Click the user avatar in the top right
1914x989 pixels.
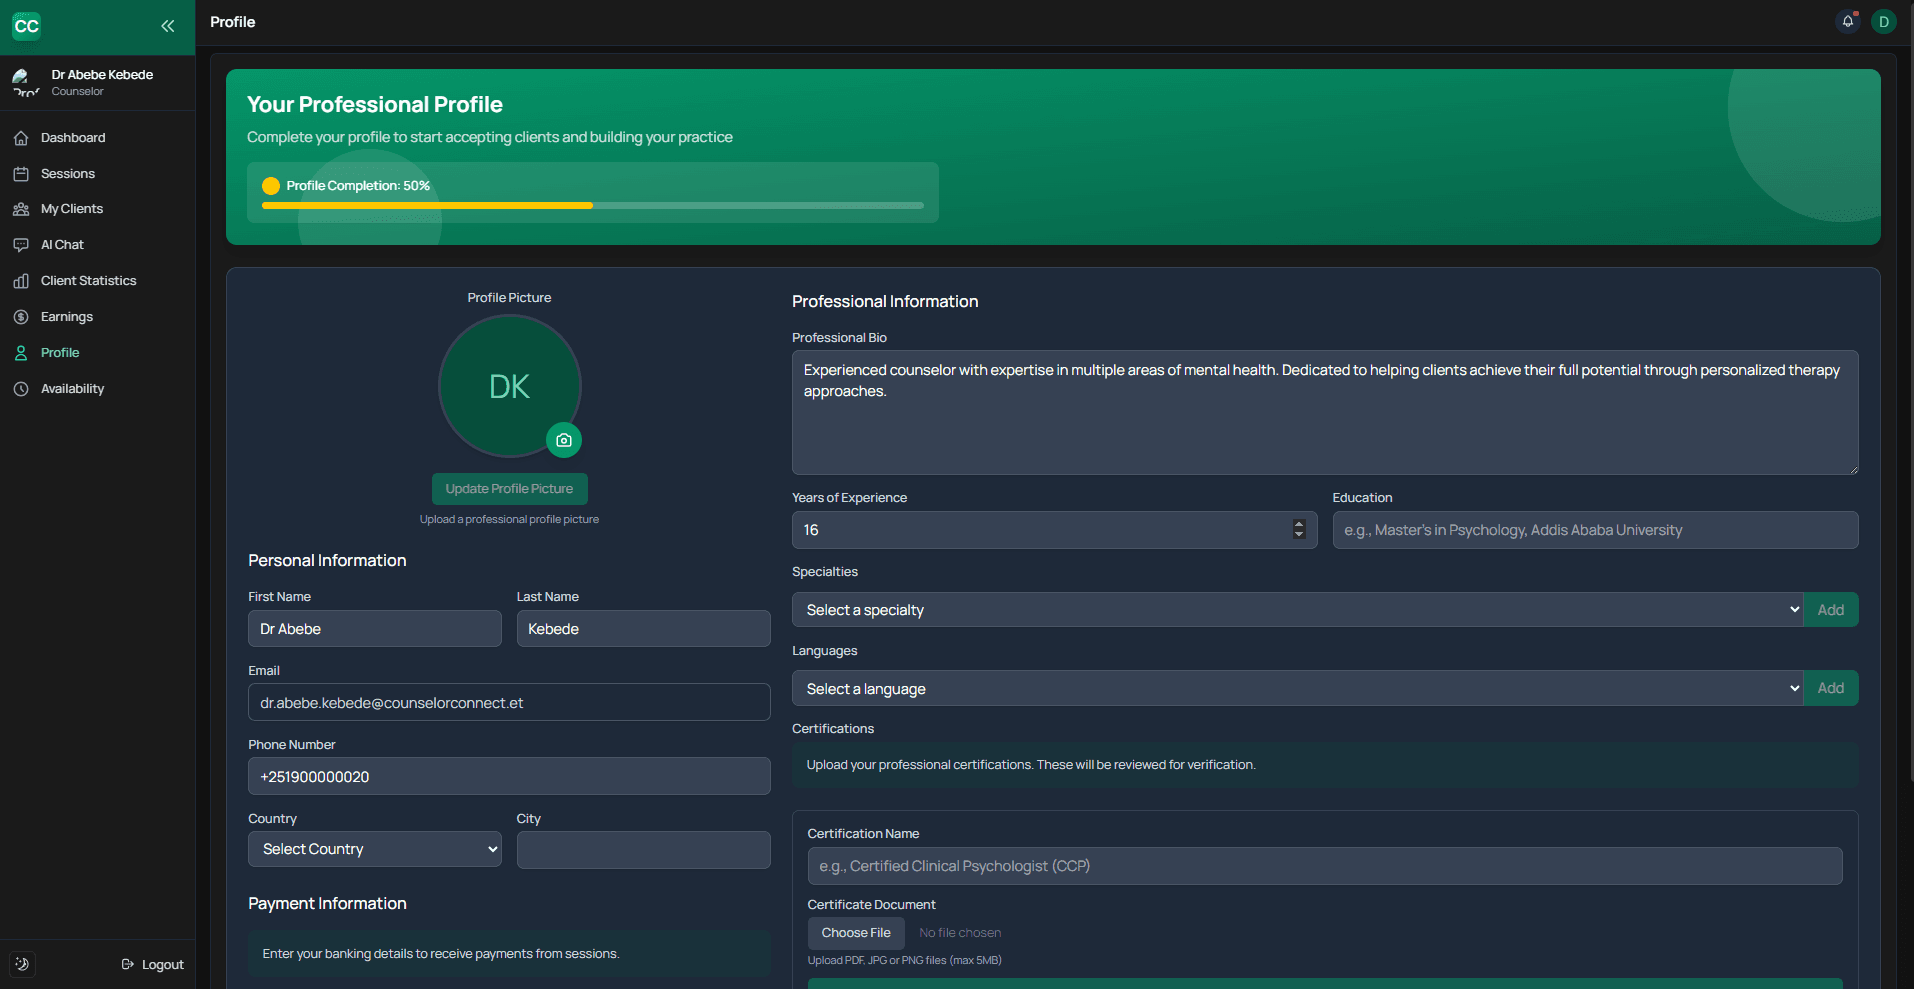(x=1884, y=21)
